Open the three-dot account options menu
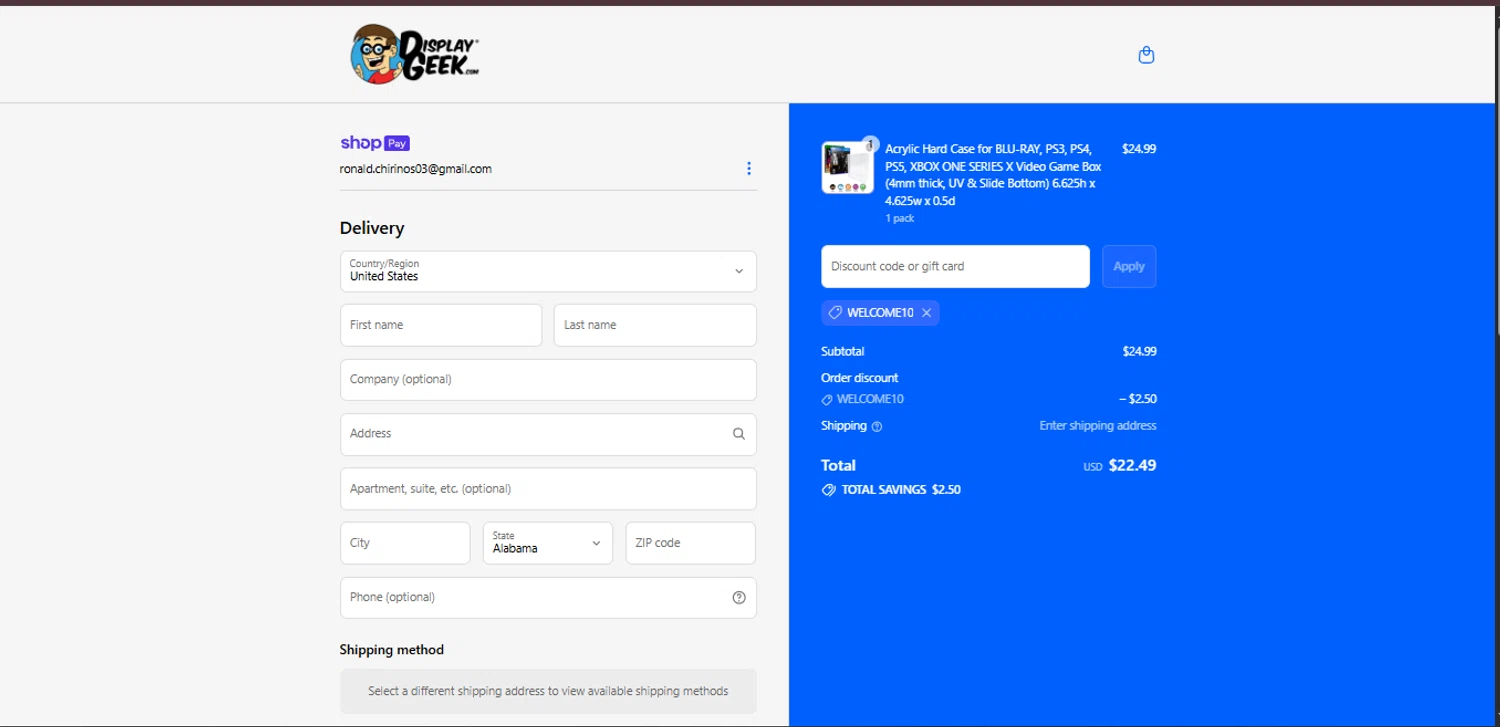 point(749,168)
